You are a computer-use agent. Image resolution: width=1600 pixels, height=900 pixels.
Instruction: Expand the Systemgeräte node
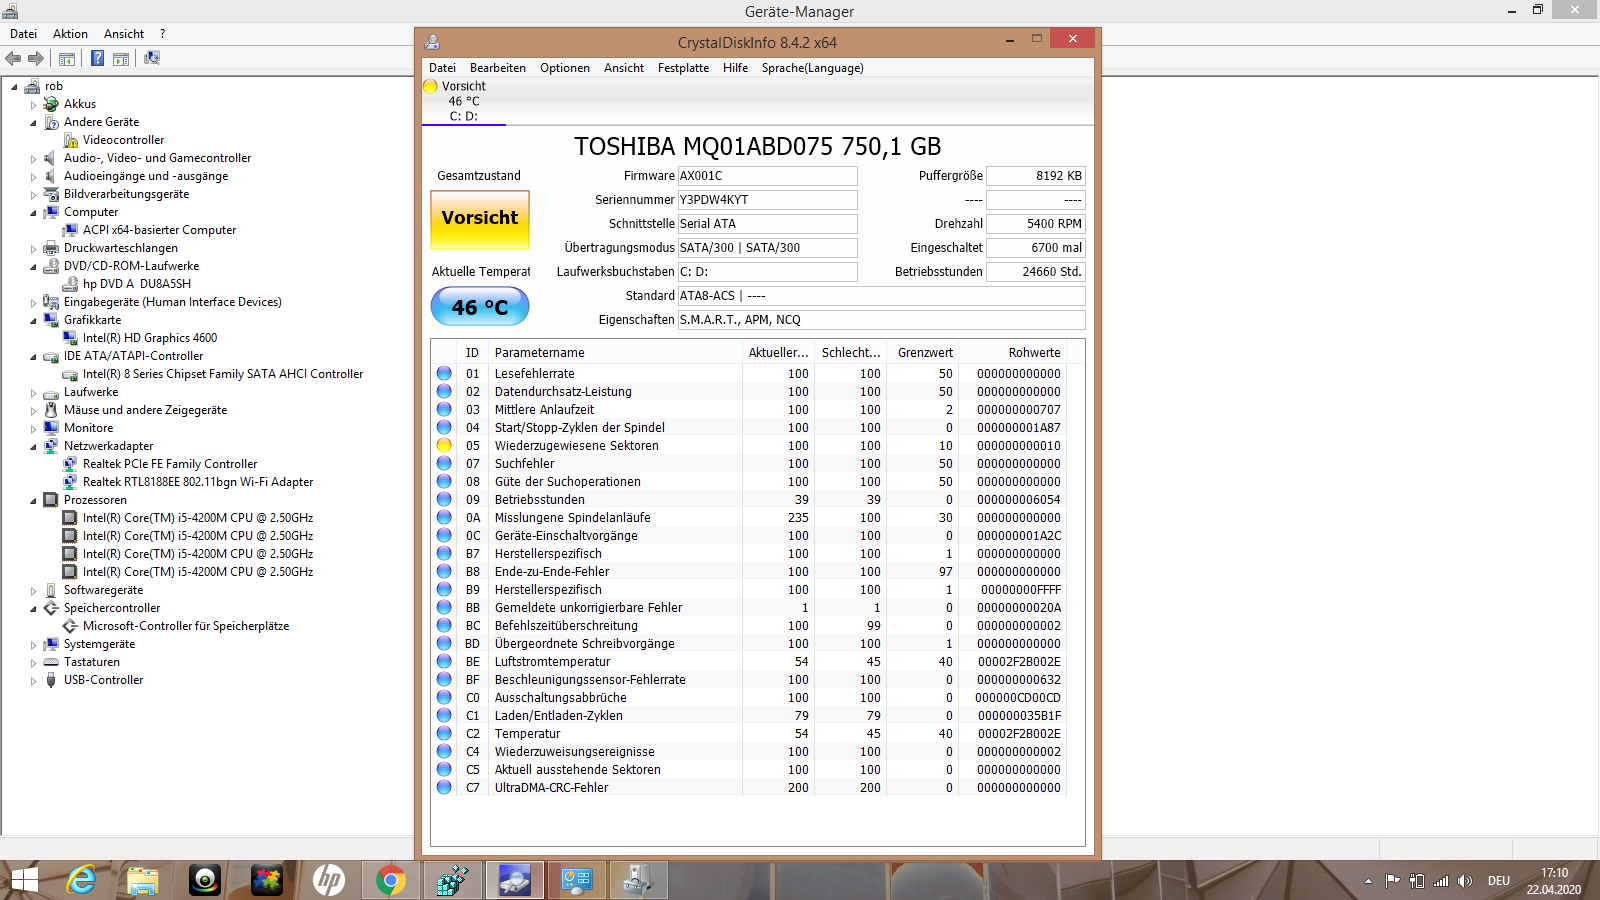click(x=33, y=644)
